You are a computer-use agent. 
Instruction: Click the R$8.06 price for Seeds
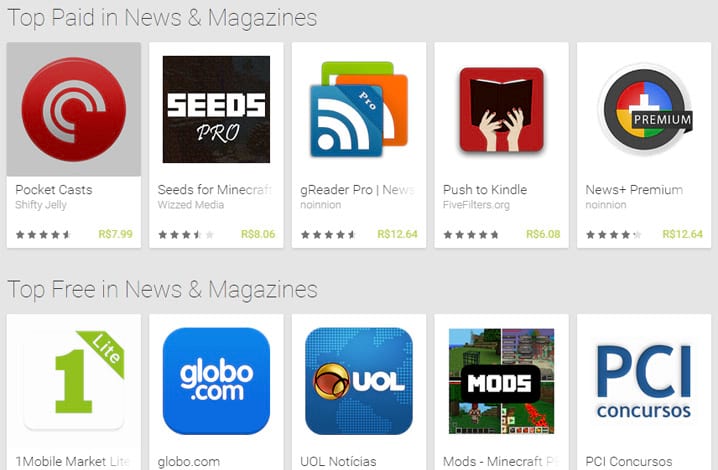click(x=258, y=234)
